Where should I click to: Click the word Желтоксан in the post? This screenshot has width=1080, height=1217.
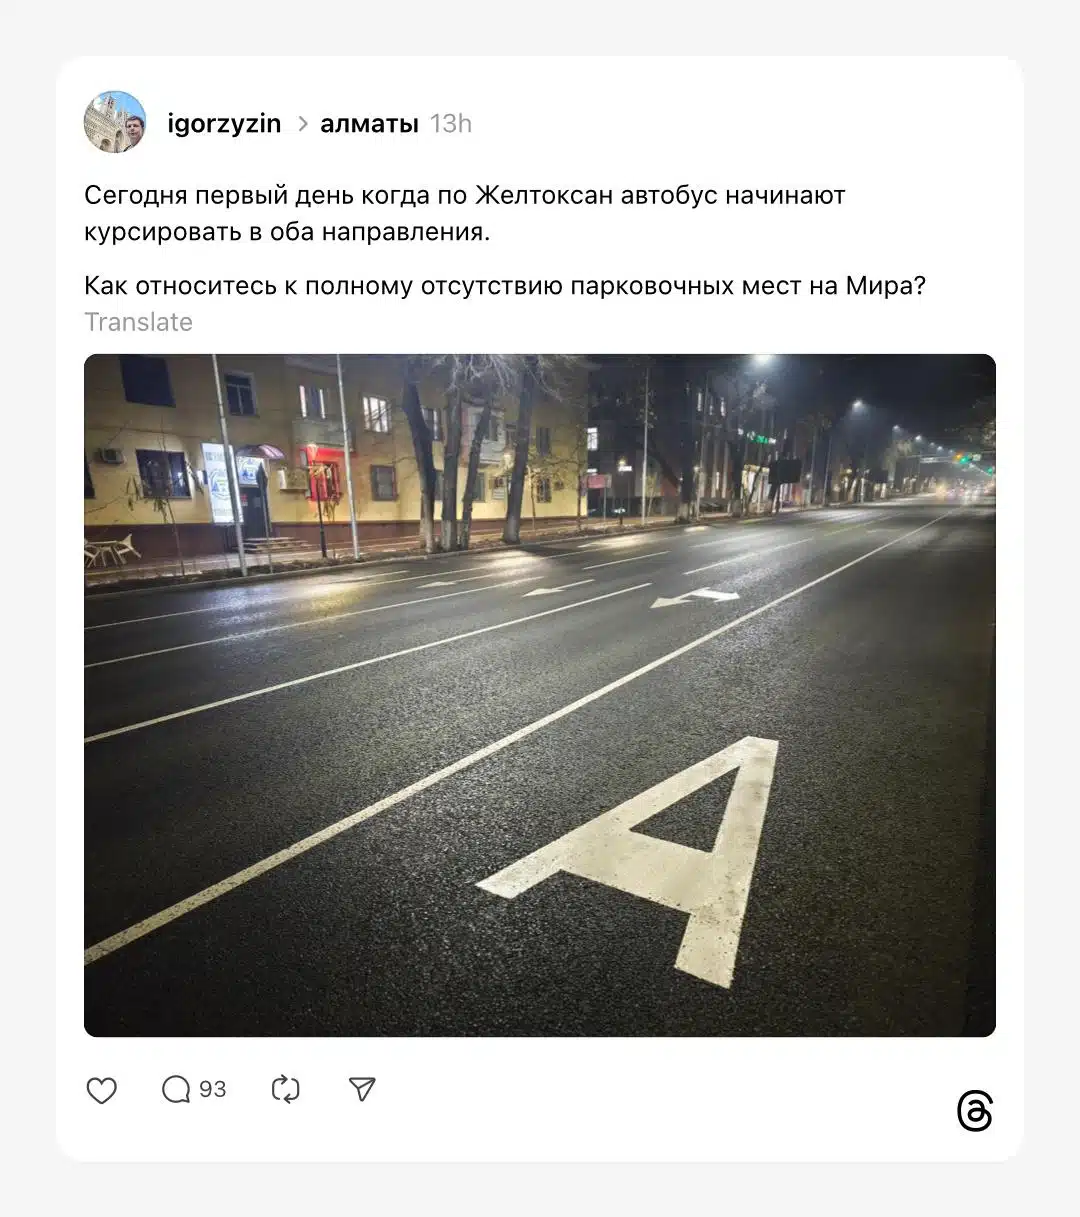[x=543, y=195]
